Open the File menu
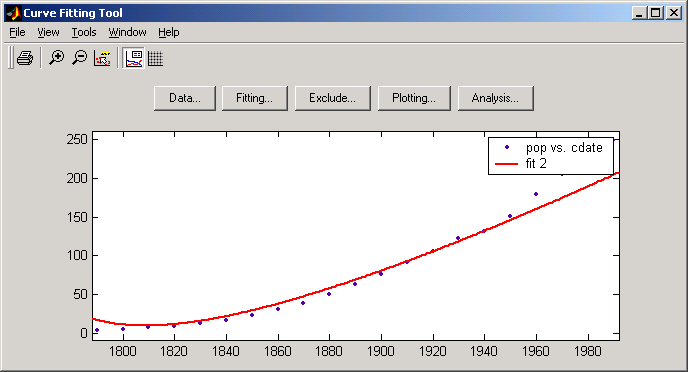 coord(17,32)
